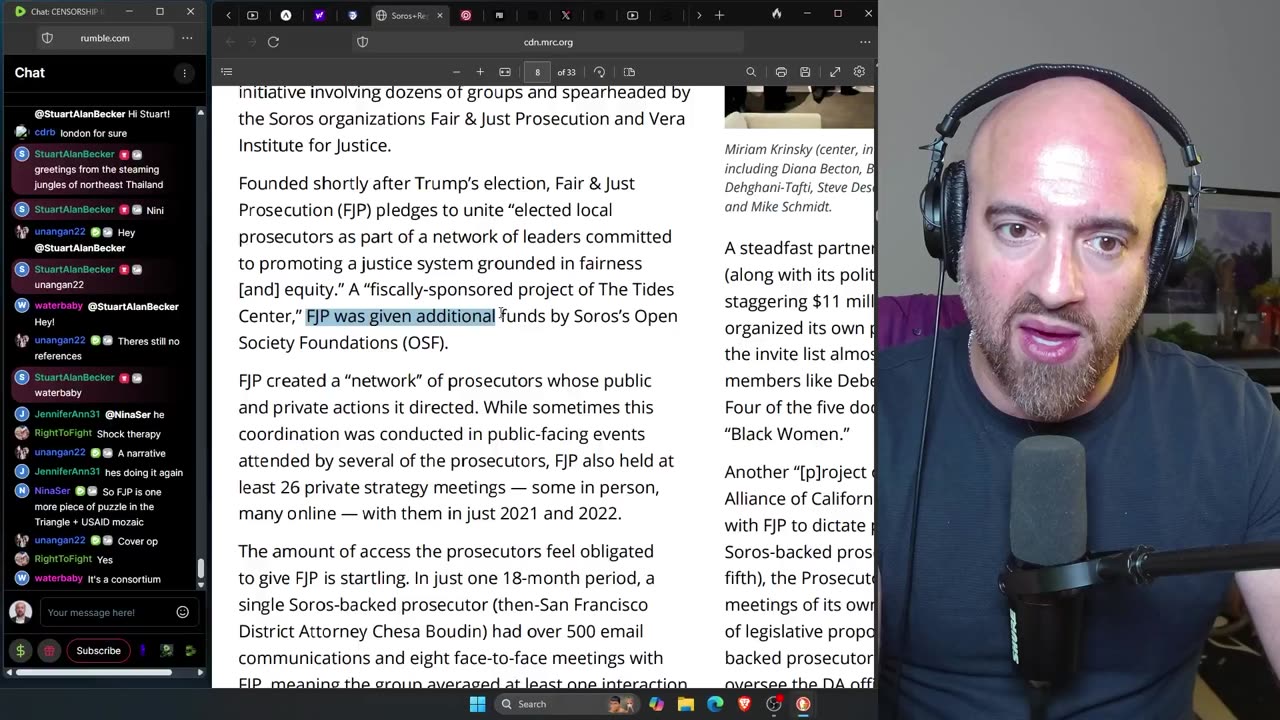
Task: Click the @StuartAlanBecker mention by waterbaby
Action: (133, 306)
